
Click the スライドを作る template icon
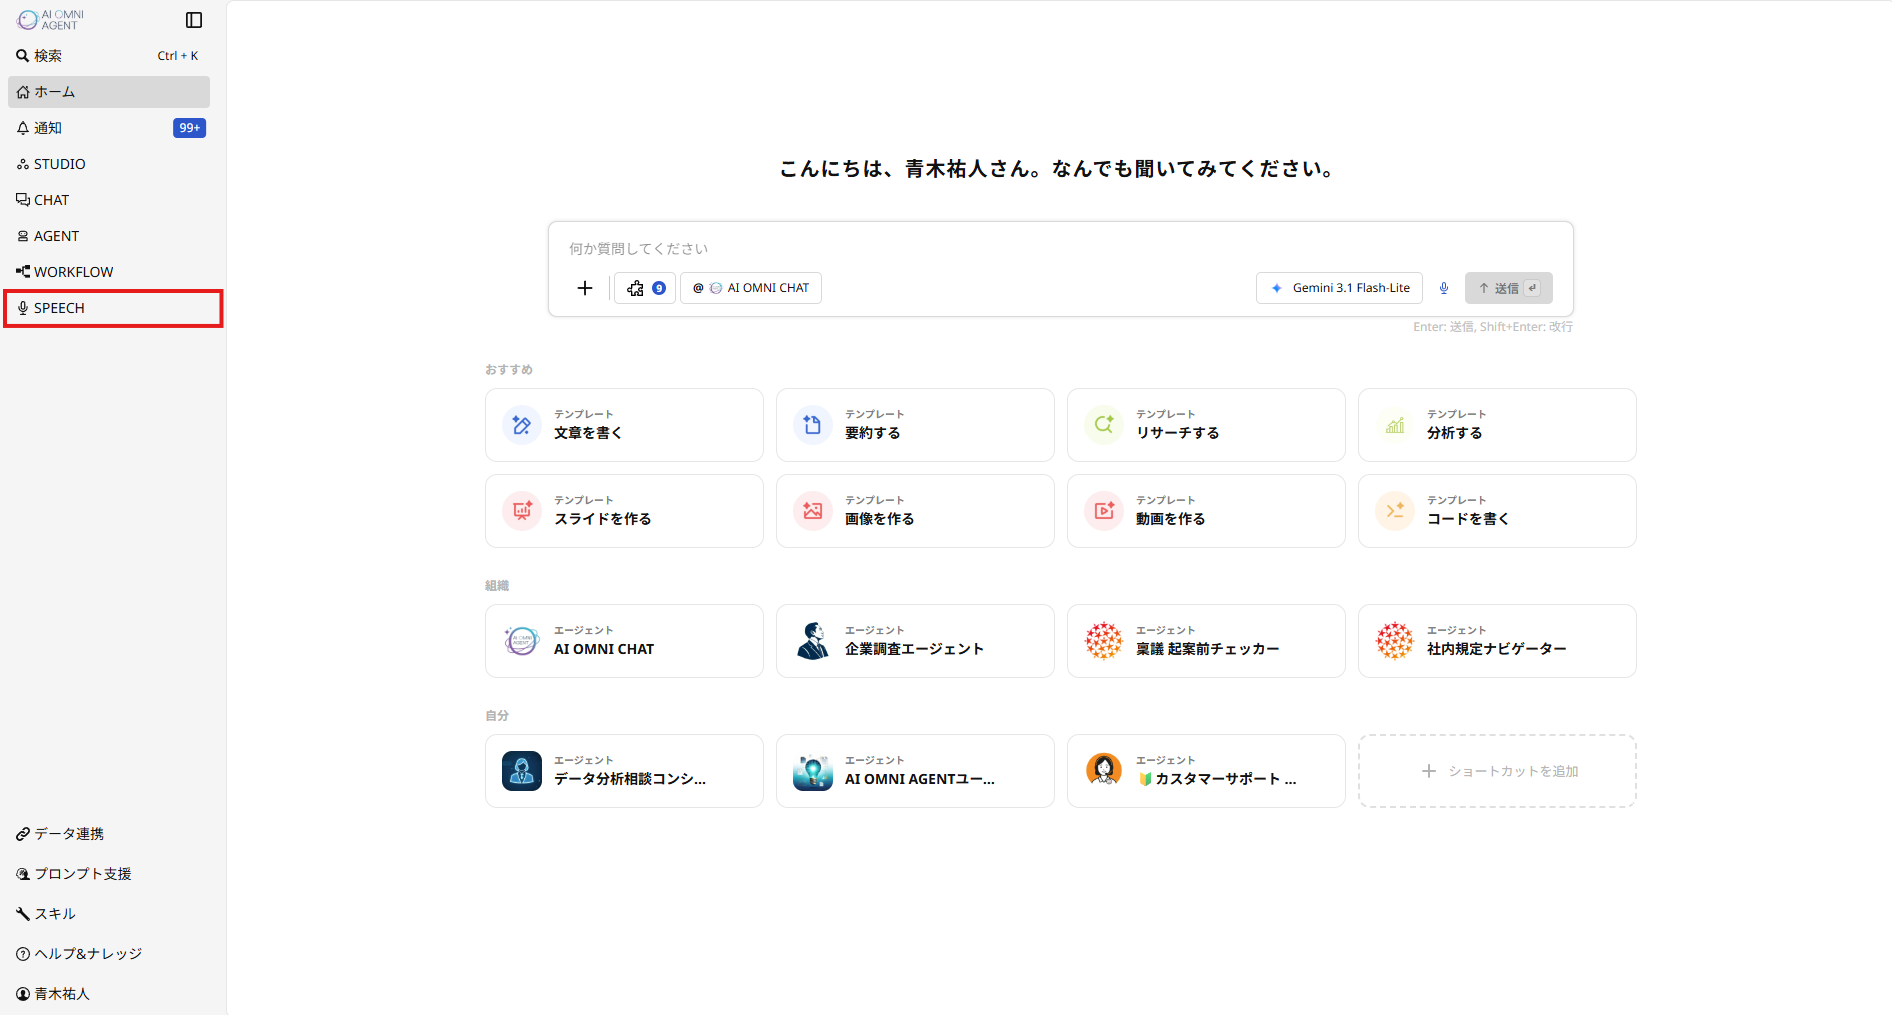click(522, 511)
